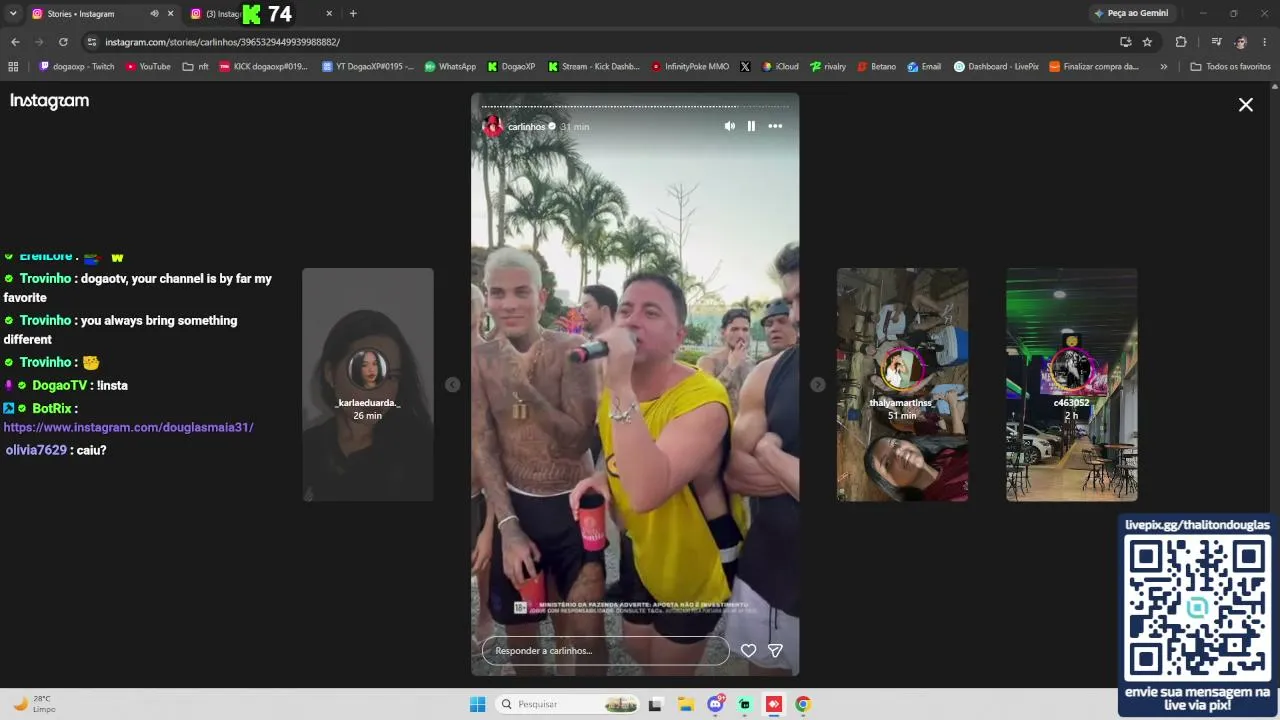Click the story progress bar
1280x720 pixels.
[635, 106]
